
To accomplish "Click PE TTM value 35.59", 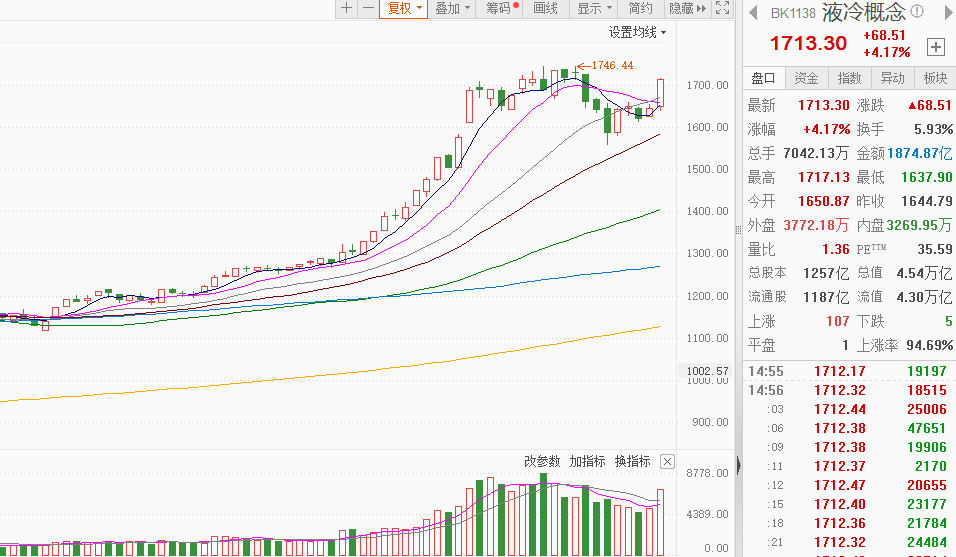I will click(x=935, y=249).
